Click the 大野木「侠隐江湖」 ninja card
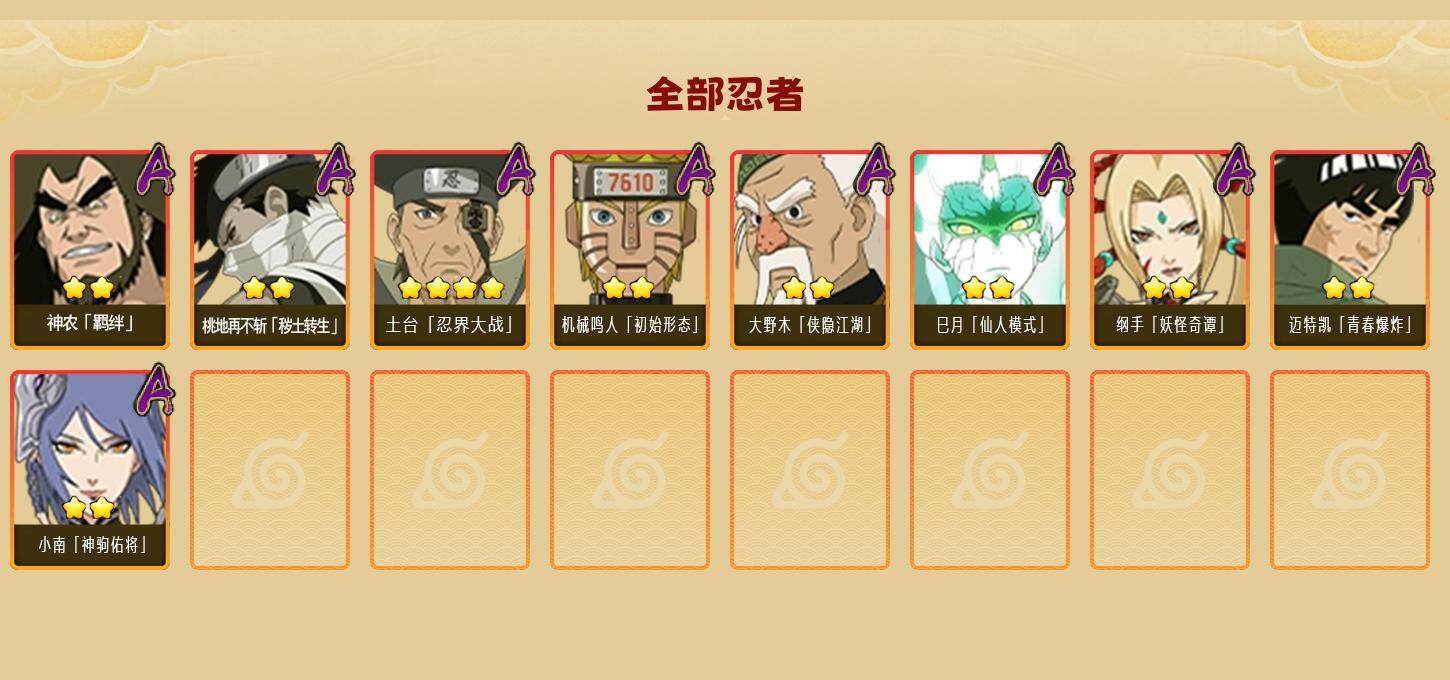 point(810,249)
